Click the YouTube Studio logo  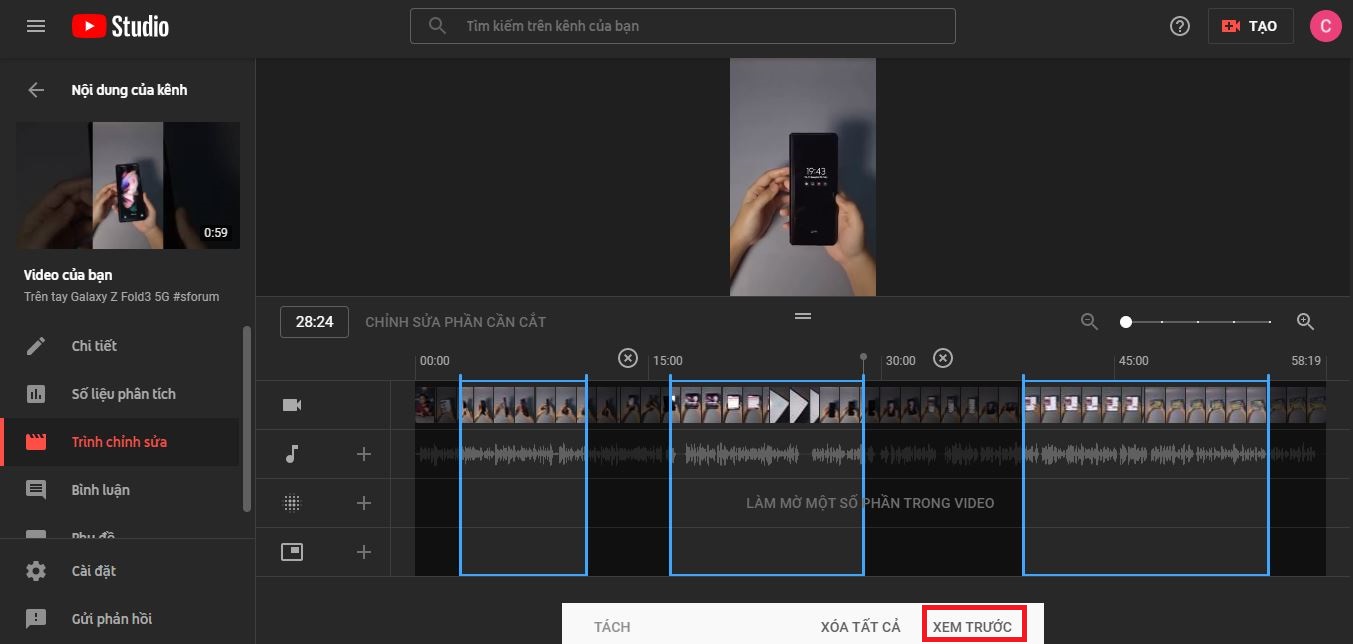tap(120, 26)
